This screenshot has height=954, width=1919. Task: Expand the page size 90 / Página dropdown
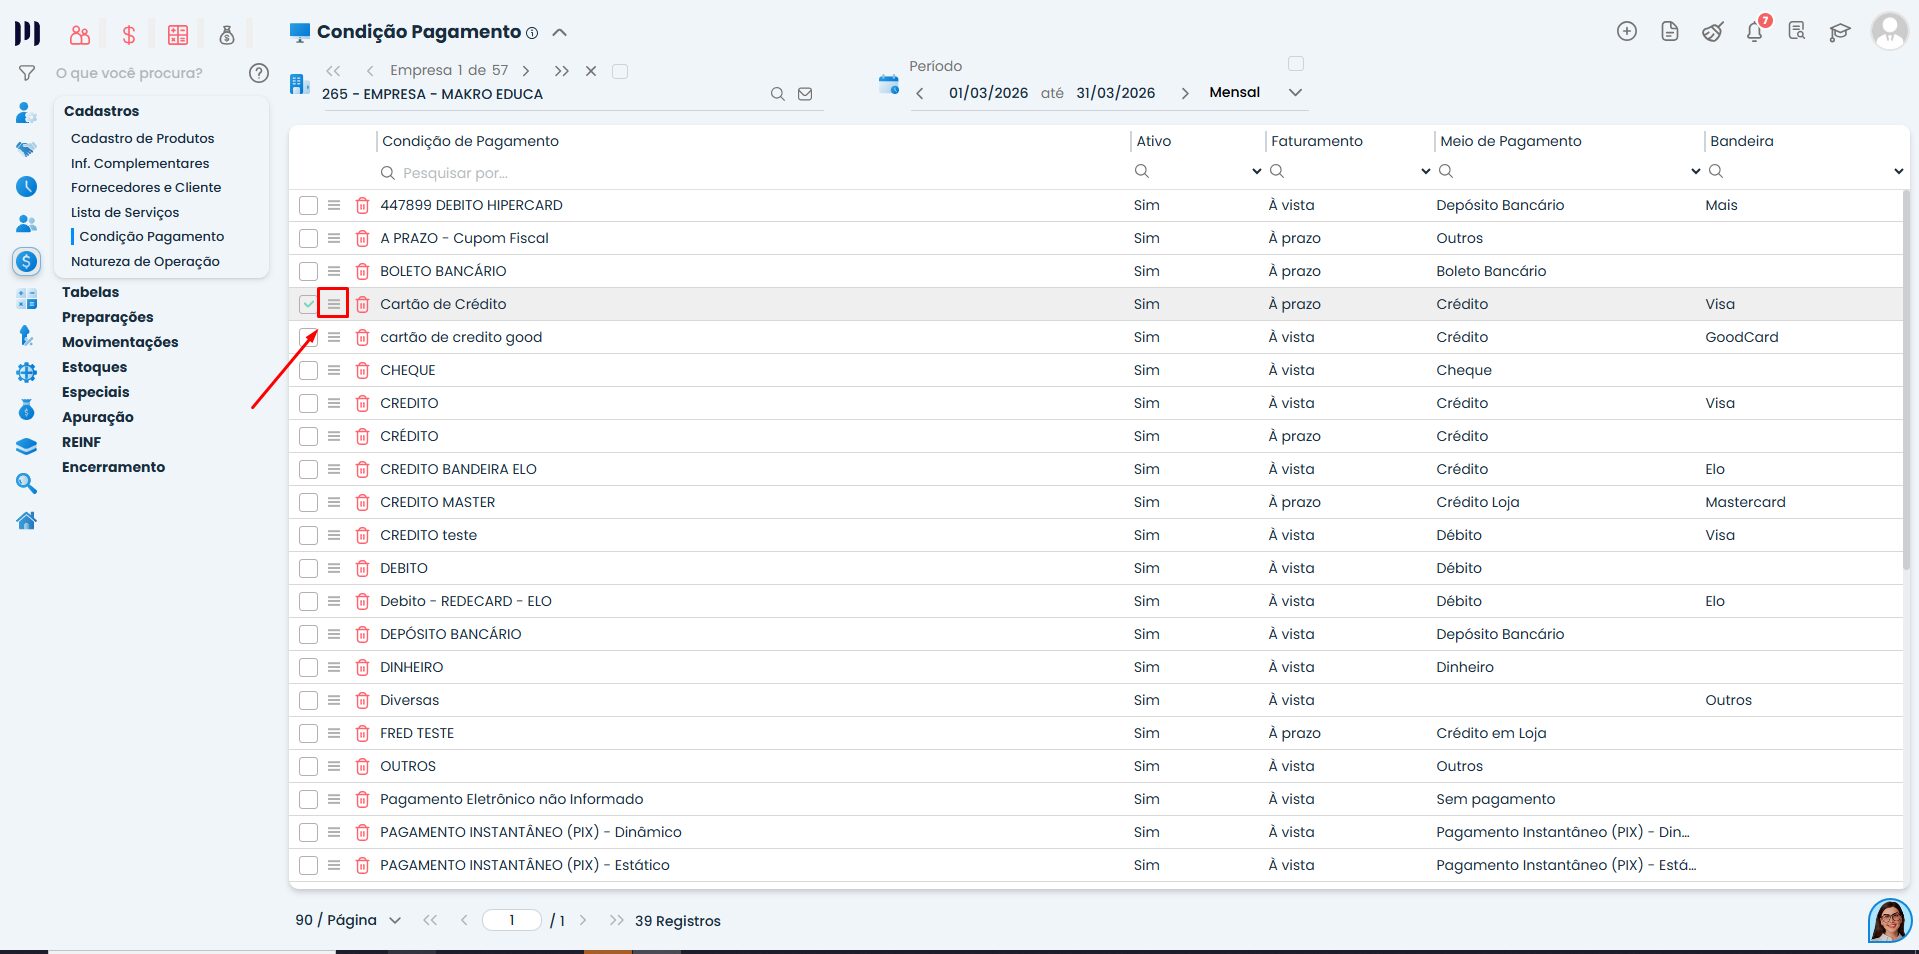coord(394,920)
